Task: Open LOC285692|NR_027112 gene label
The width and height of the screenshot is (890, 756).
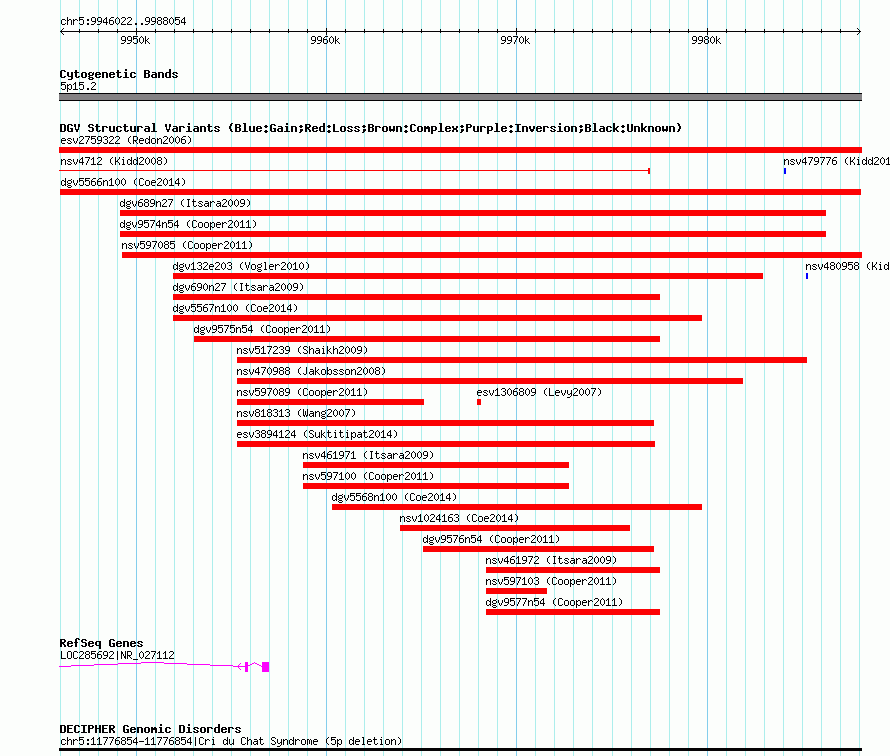Action: [117, 655]
